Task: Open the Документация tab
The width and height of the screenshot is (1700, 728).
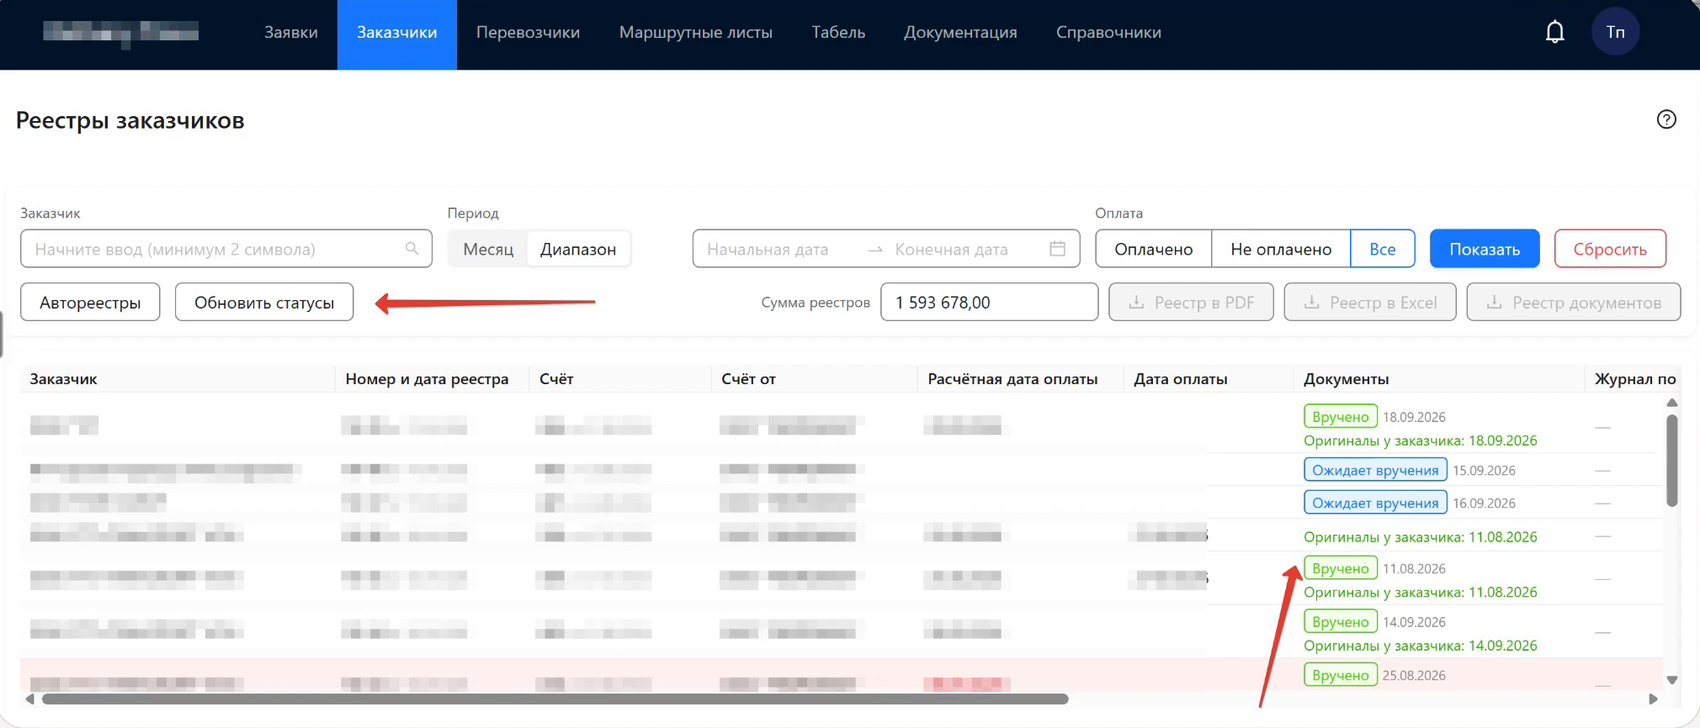Action: pyautogui.click(x=960, y=32)
